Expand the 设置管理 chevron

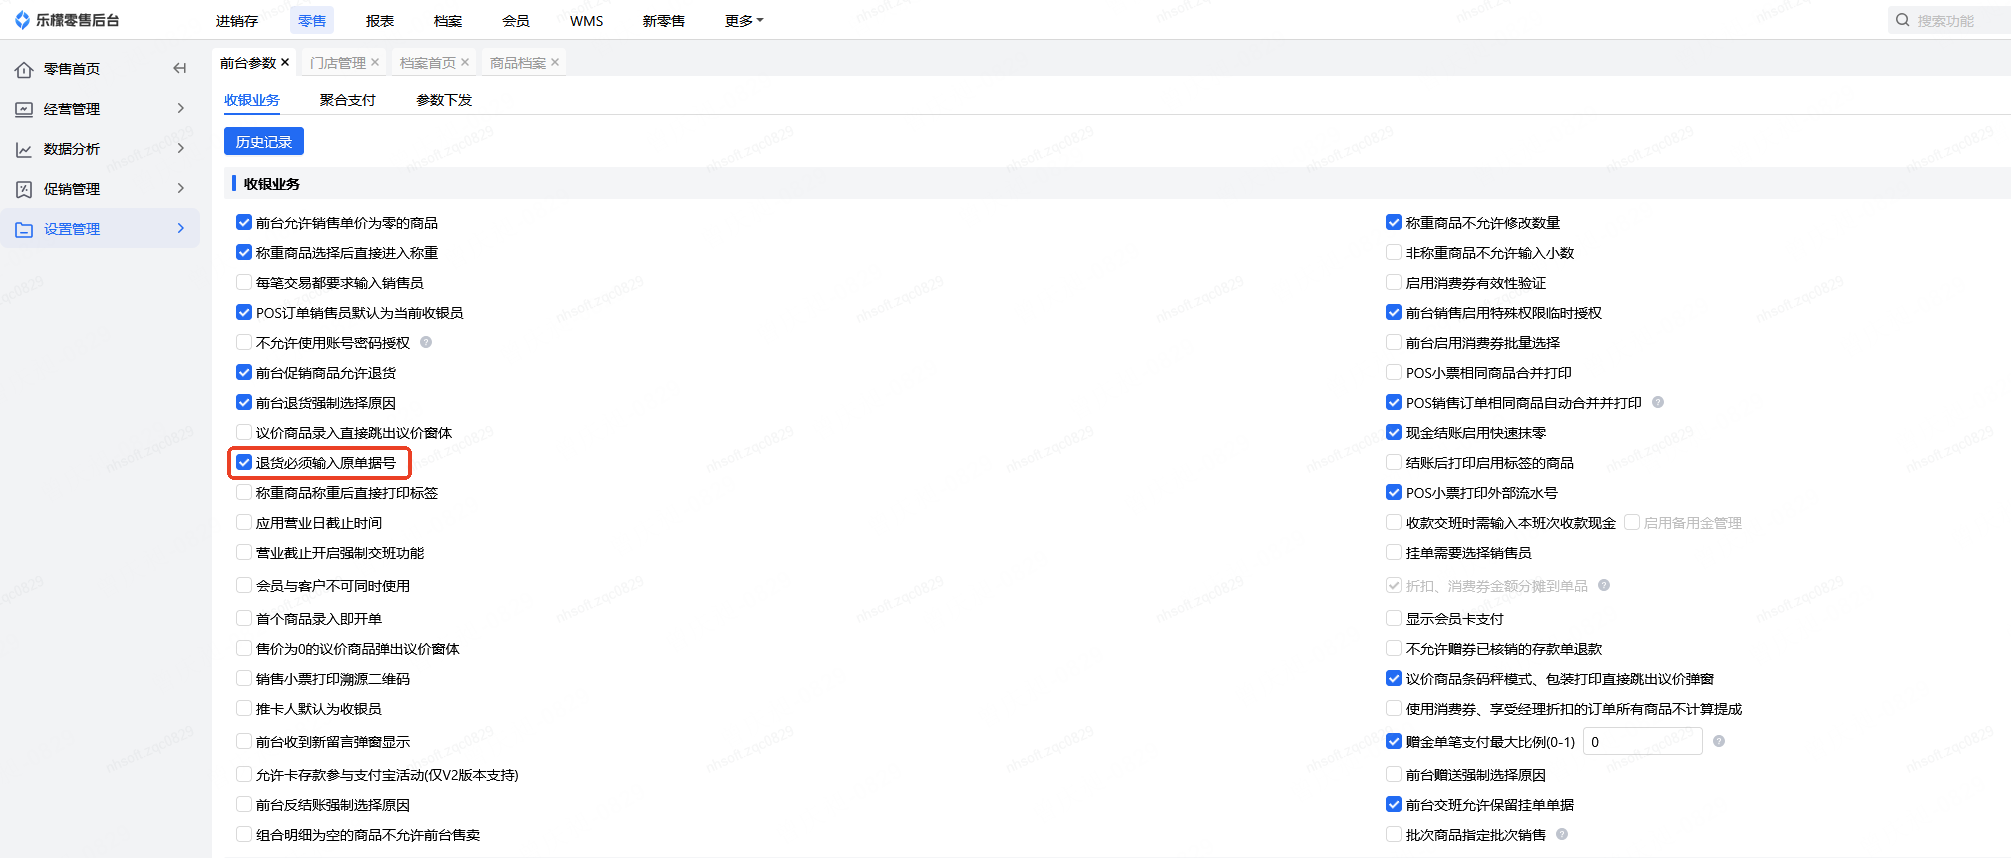click(181, 228)
